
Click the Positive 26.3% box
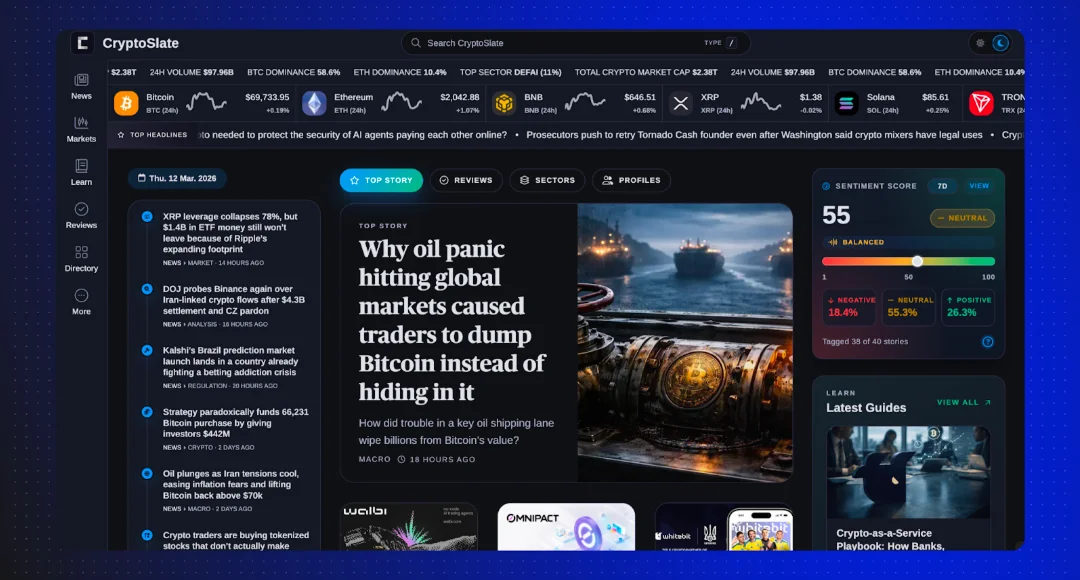click(x=968, y=307)
